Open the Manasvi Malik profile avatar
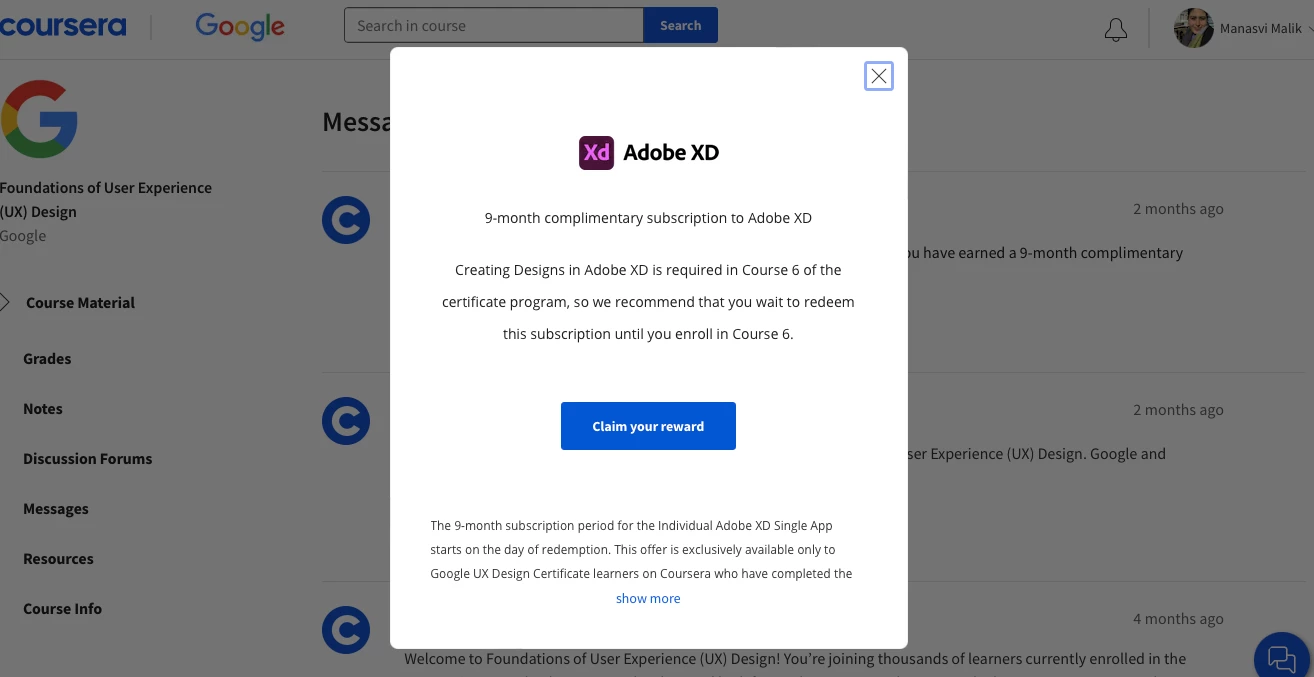Viewport: 1314px width, 677px height. pyautogui.click(x=1194, y=28)
